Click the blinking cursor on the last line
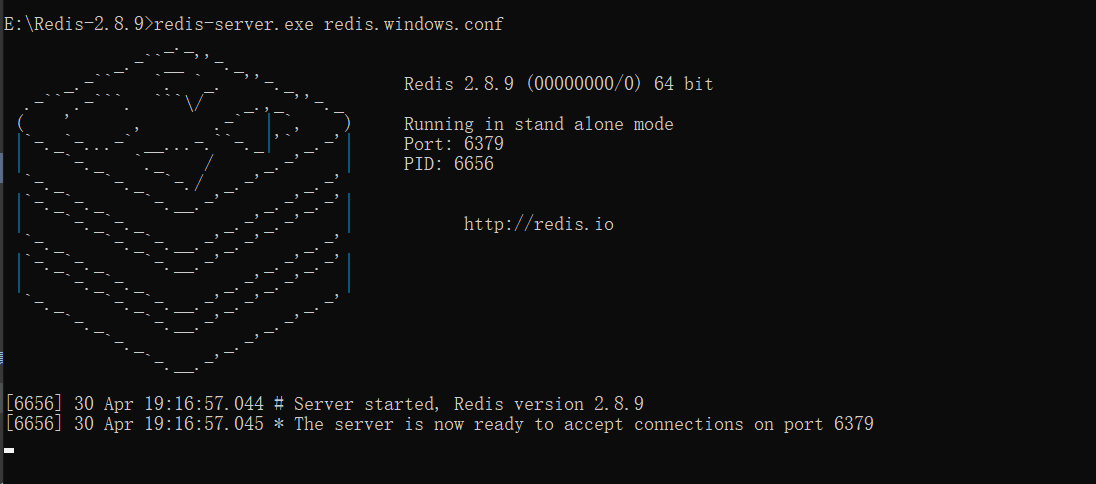The image size is (1096, 484). (9, 450)
